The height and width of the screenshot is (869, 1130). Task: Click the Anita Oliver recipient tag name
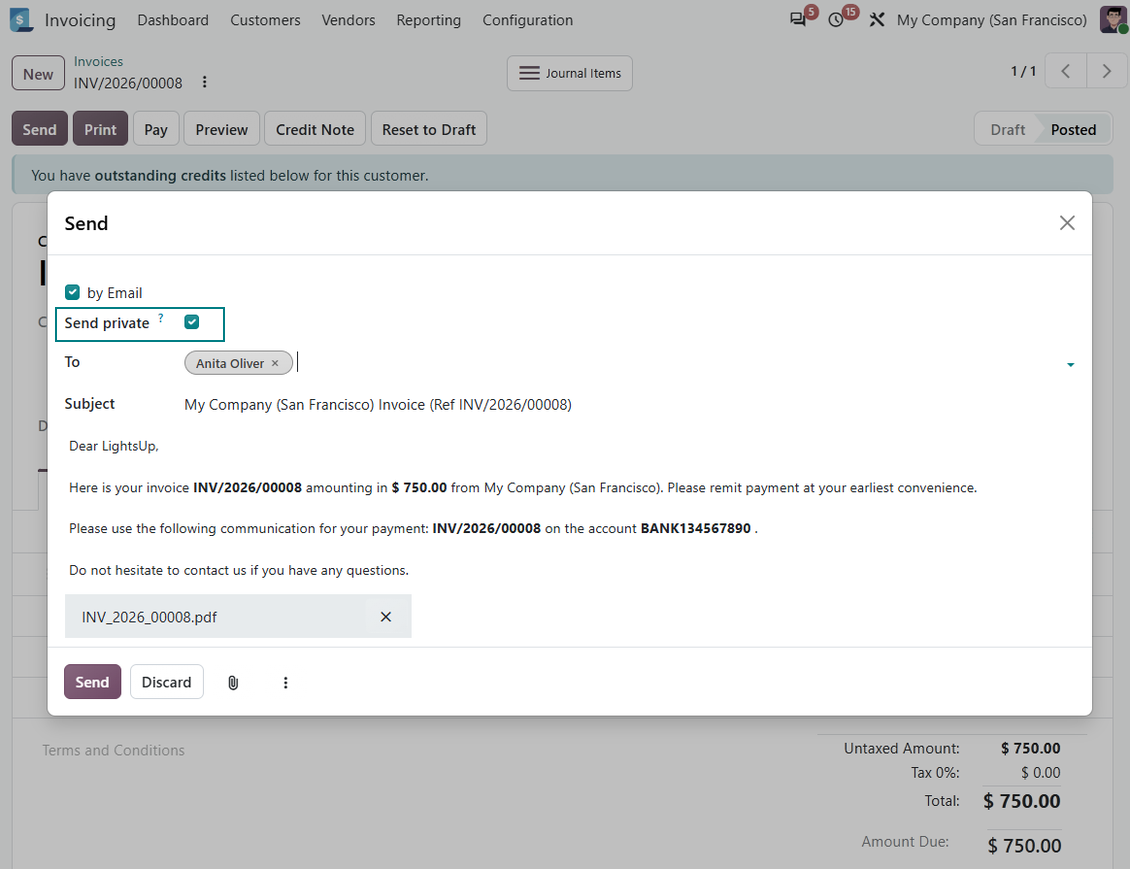click(230, 363)
